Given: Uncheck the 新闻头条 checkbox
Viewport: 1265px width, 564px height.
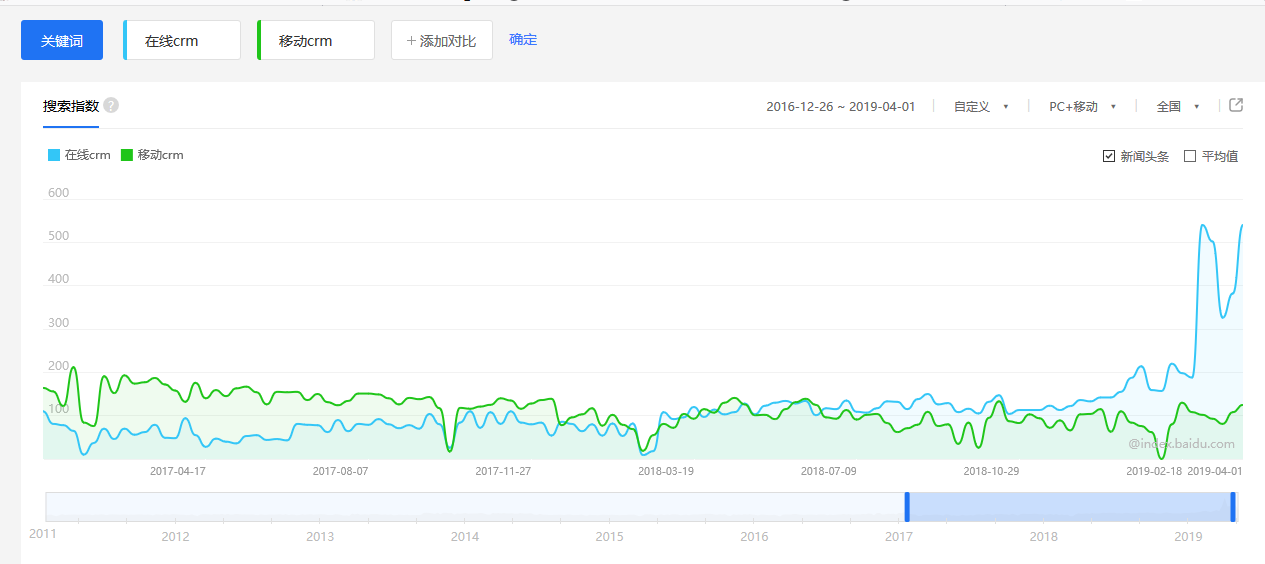Looking at the screenshot, I should tap(1109, 156).
